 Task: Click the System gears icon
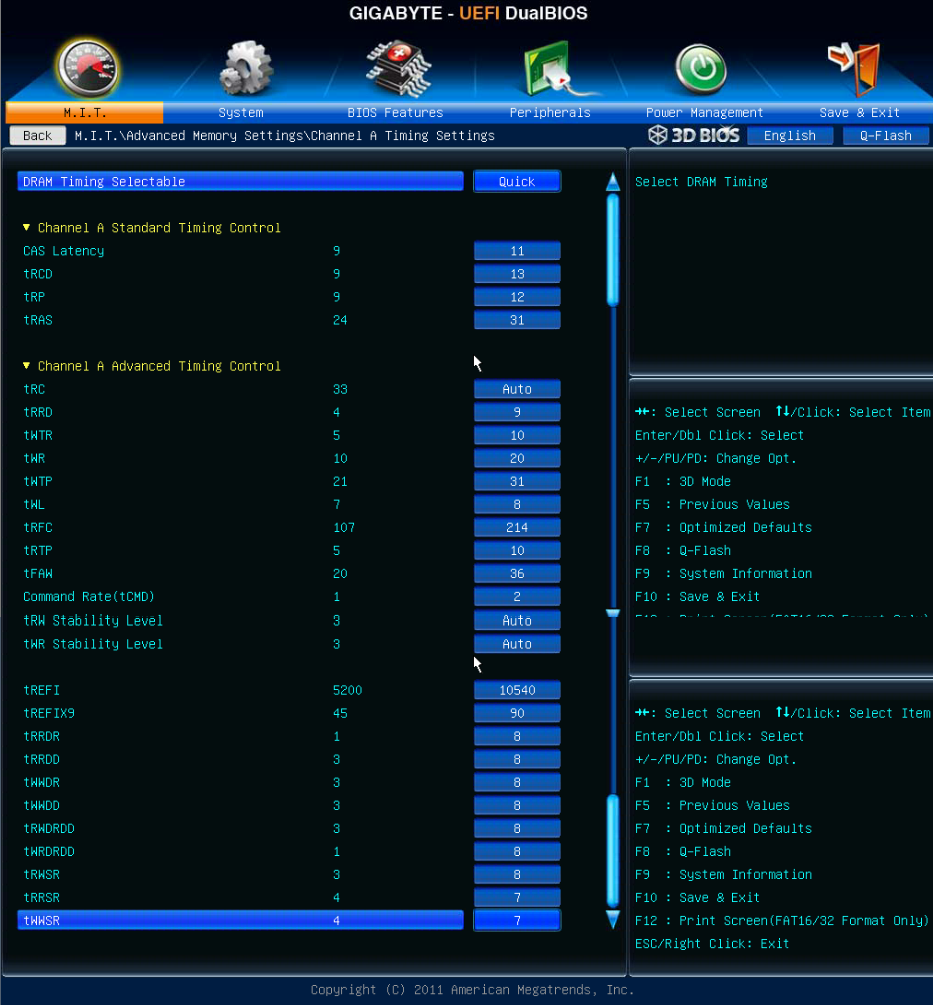pyautogui.click(x=246, y=67)
